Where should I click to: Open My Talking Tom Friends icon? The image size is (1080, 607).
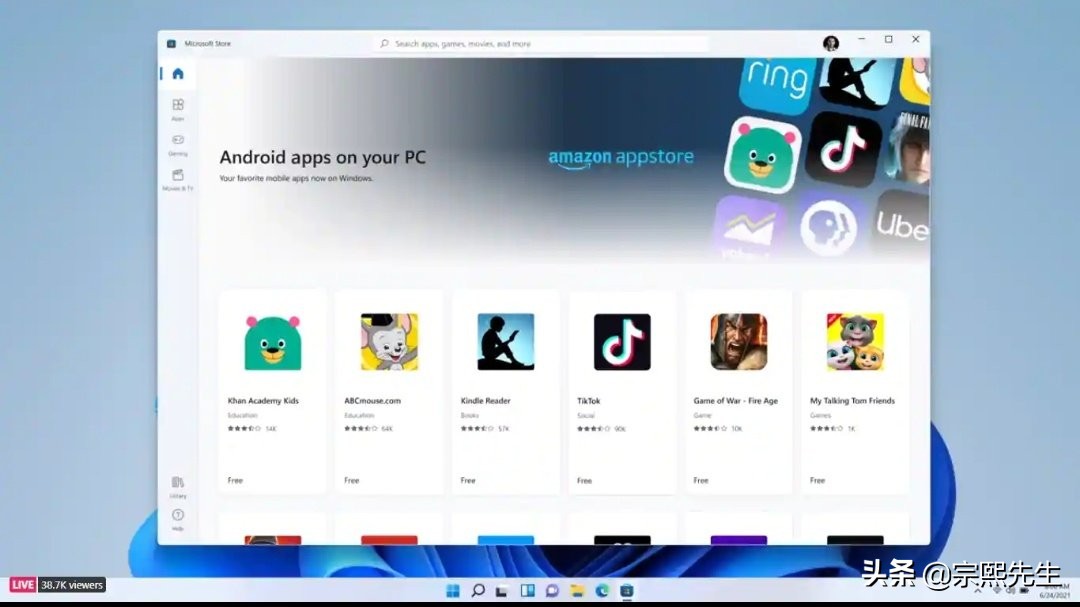(x=855, y=342)
